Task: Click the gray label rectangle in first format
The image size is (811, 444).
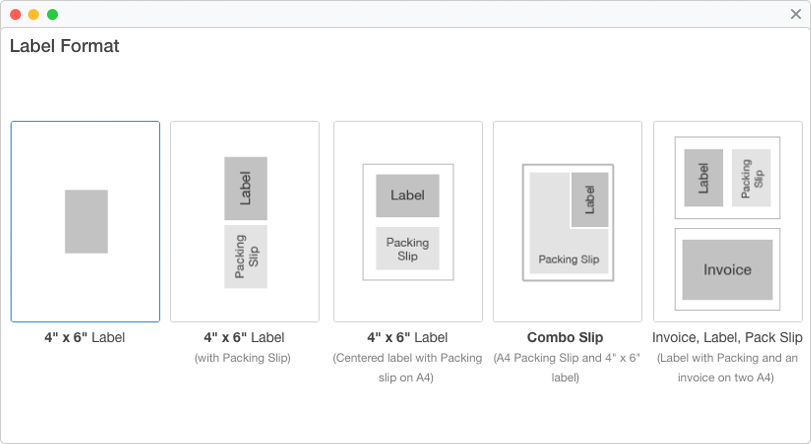Action: [86, 221]
